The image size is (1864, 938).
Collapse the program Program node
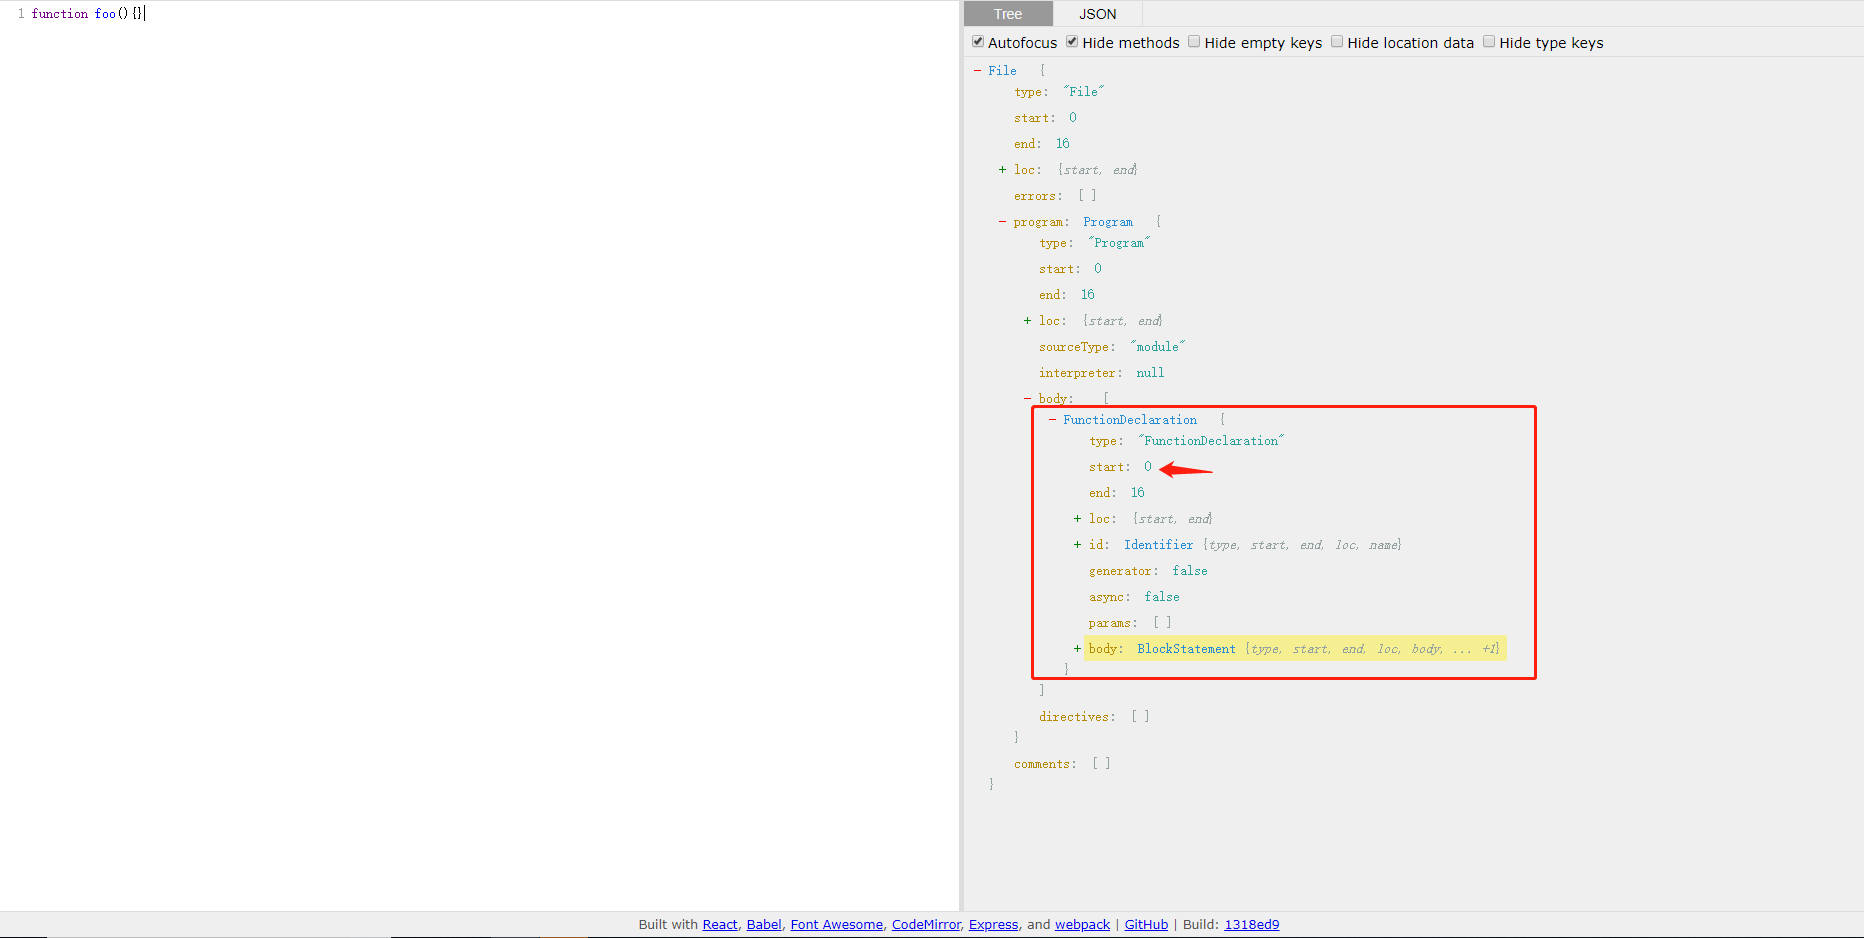pyautogui.click(x=1002, y=221)
